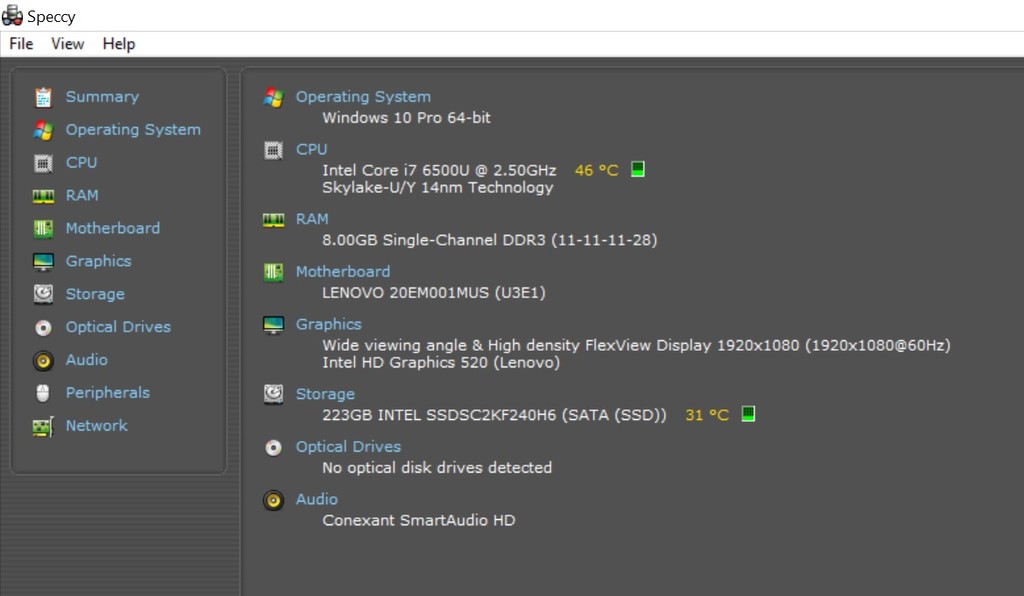The width and height of the screenshot is (1024, 596).
Task: Click the Peripherals mouse icon in sidebar
Action: (43, 393)
